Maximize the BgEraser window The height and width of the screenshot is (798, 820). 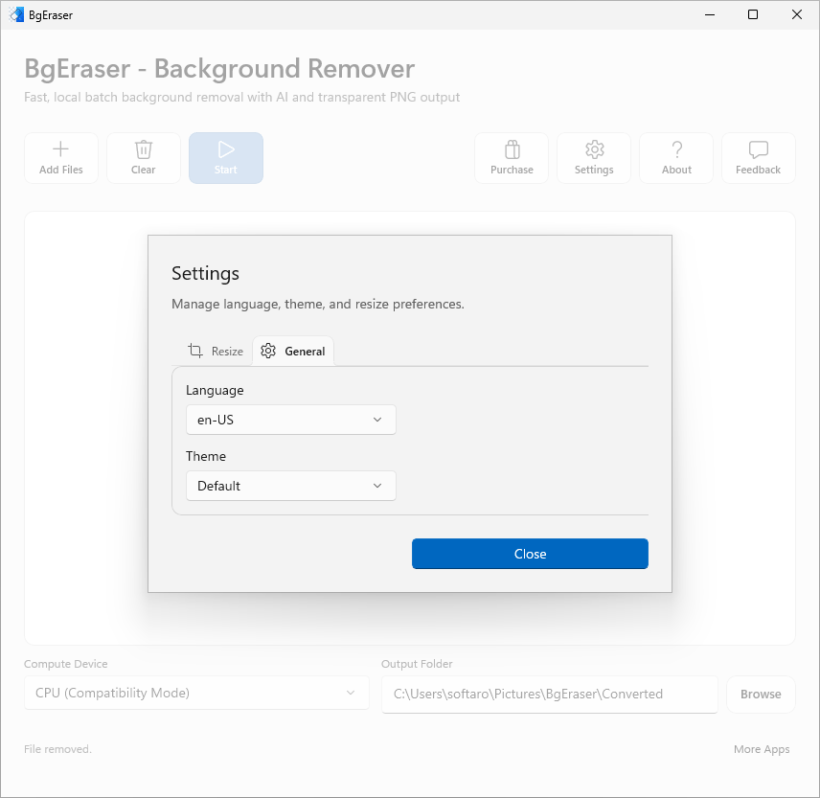coord(753,15)
